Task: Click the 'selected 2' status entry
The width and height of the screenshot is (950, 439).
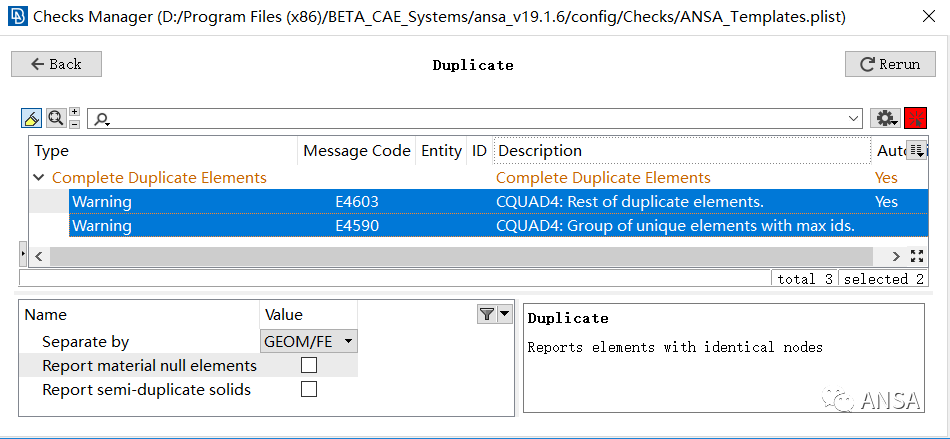Action: [x=883, y=279]
